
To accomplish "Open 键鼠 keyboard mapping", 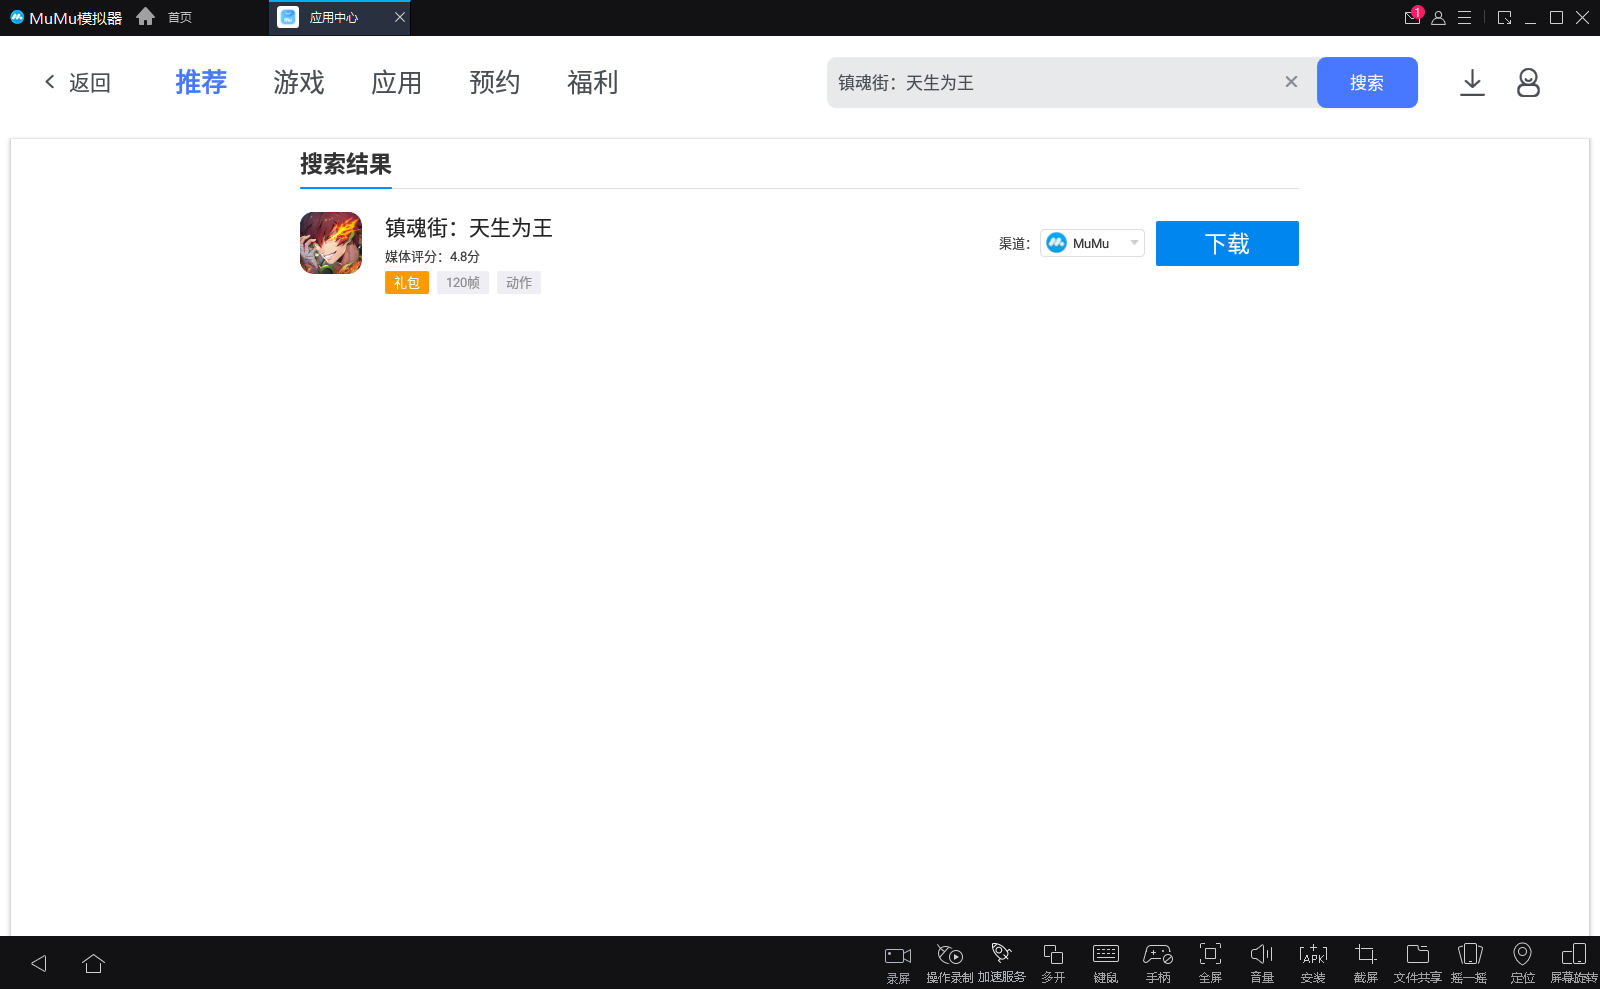I will 1106,964.
